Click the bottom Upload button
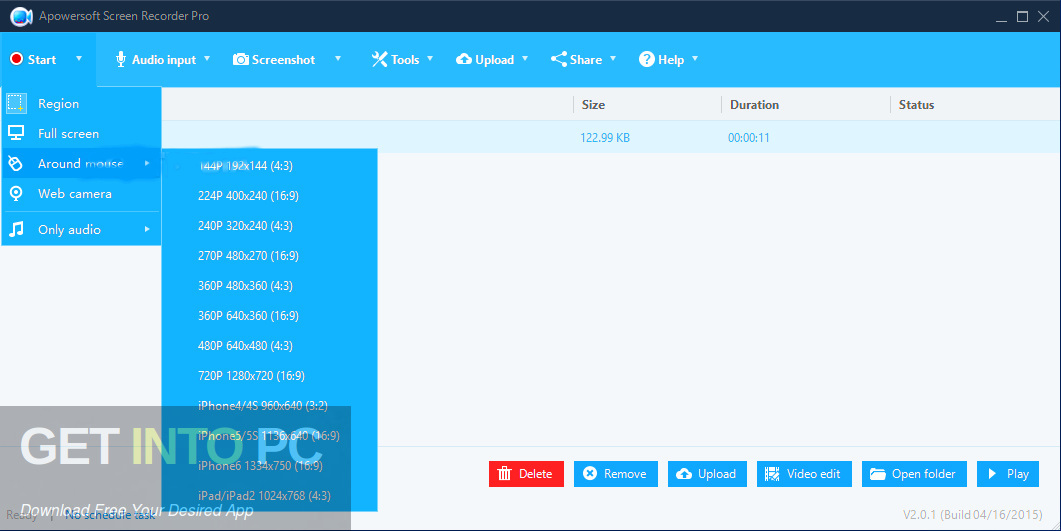 pos(707,474)
